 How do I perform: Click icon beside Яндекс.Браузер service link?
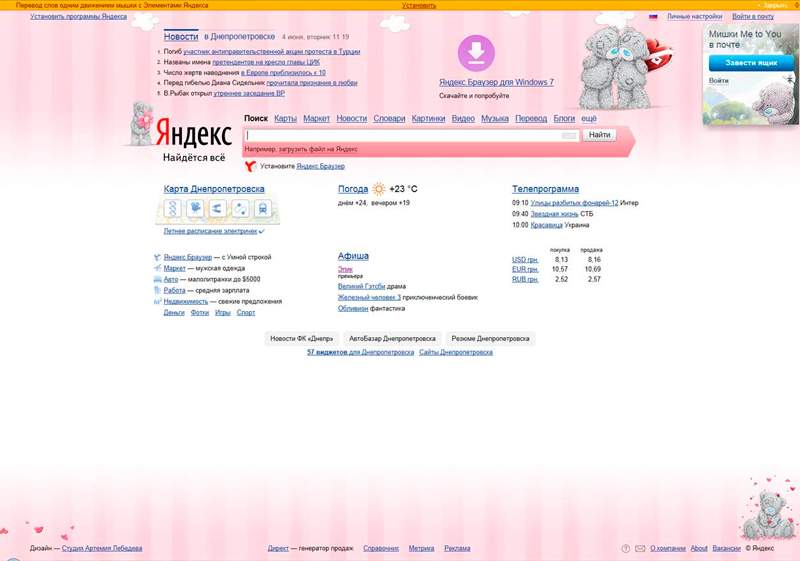pos(157,258)
